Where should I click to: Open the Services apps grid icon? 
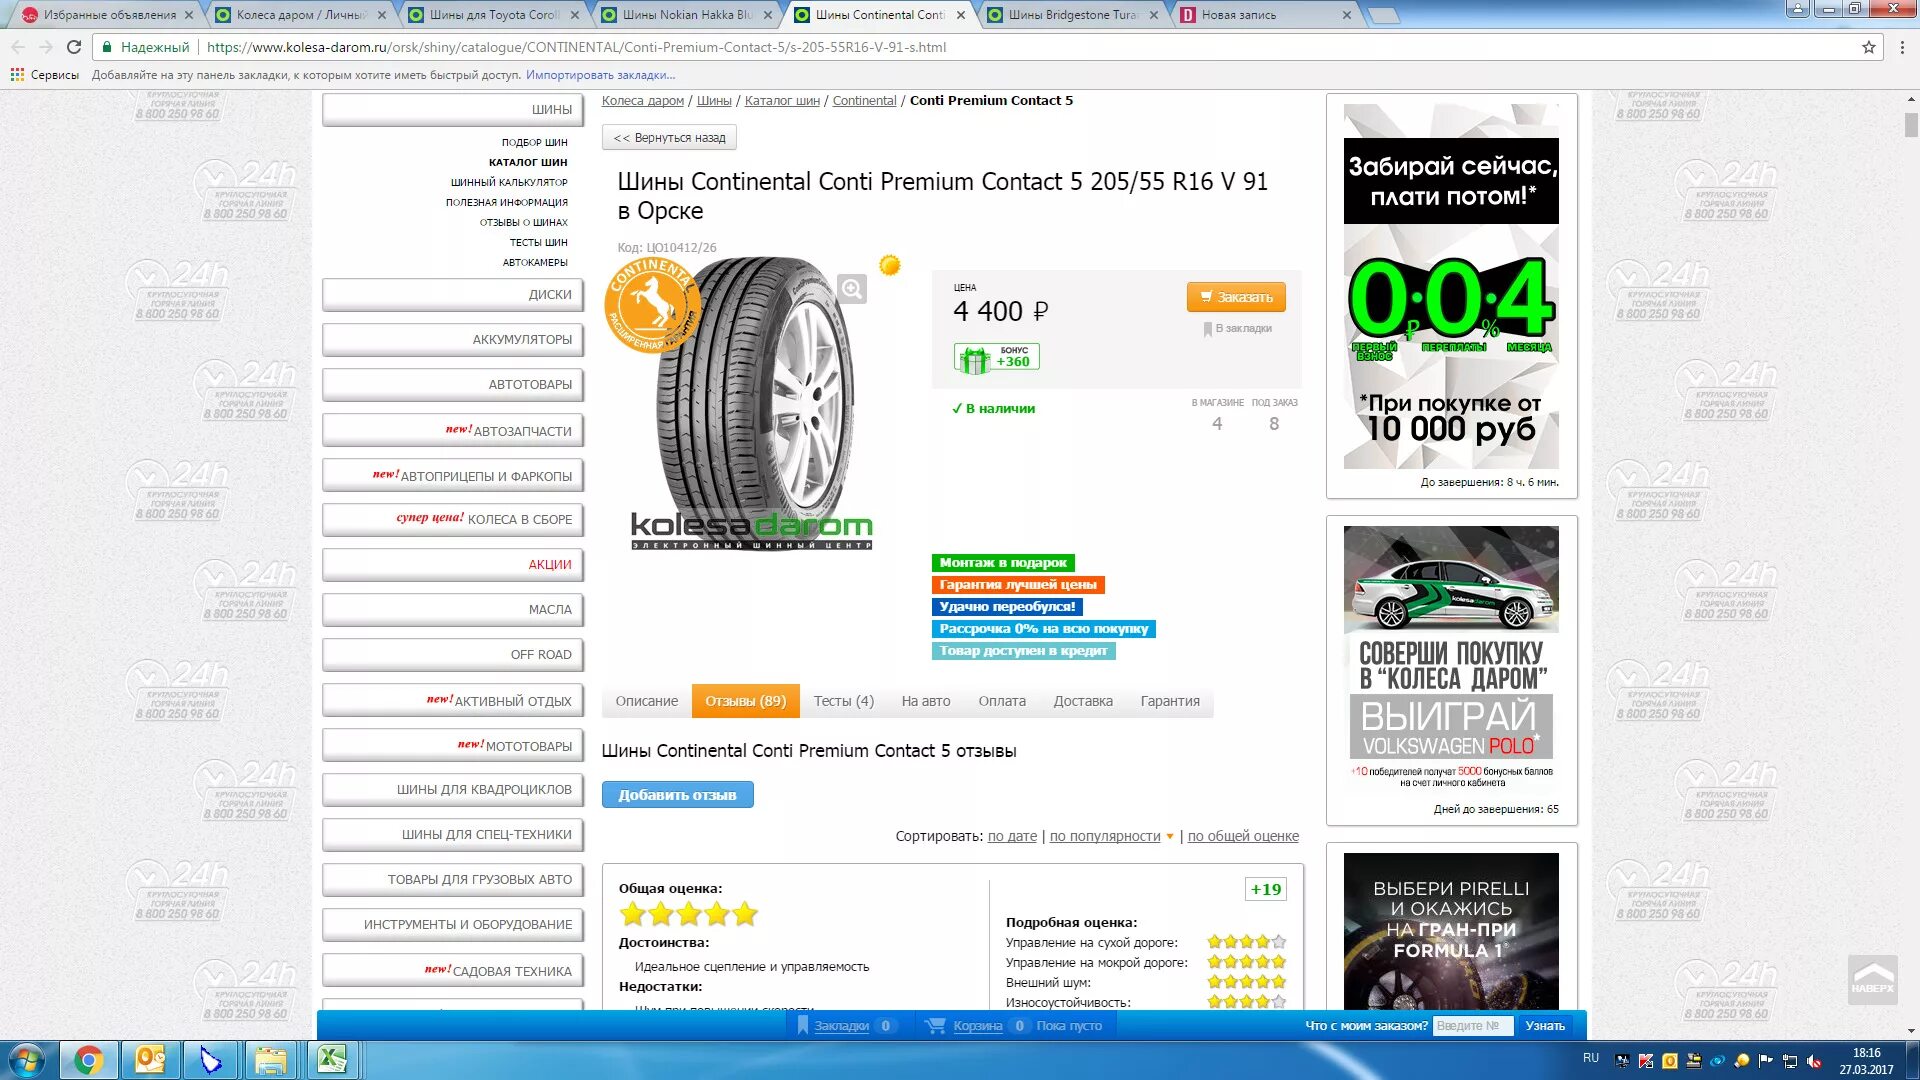(17, 75)
